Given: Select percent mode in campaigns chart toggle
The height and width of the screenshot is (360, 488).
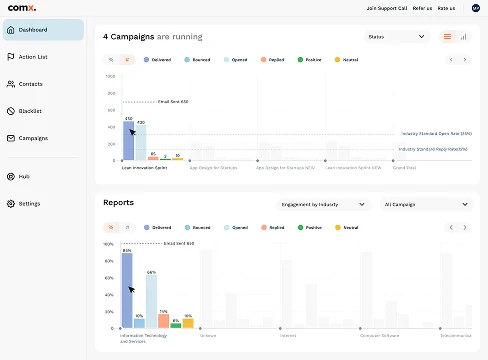Looking at the screenshot, I should click(x=111, y=60).
